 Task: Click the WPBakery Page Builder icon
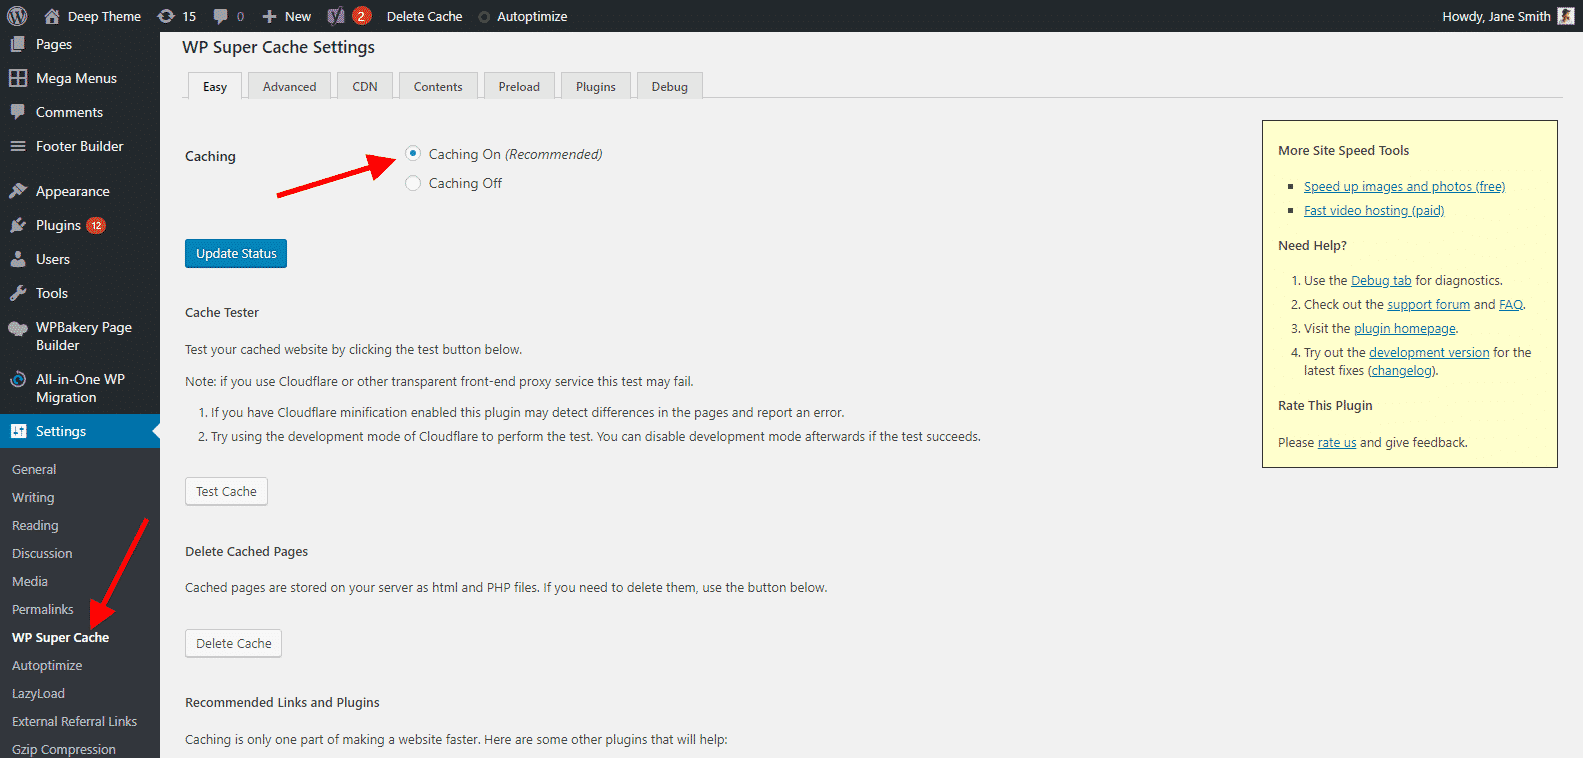point(18,328)
